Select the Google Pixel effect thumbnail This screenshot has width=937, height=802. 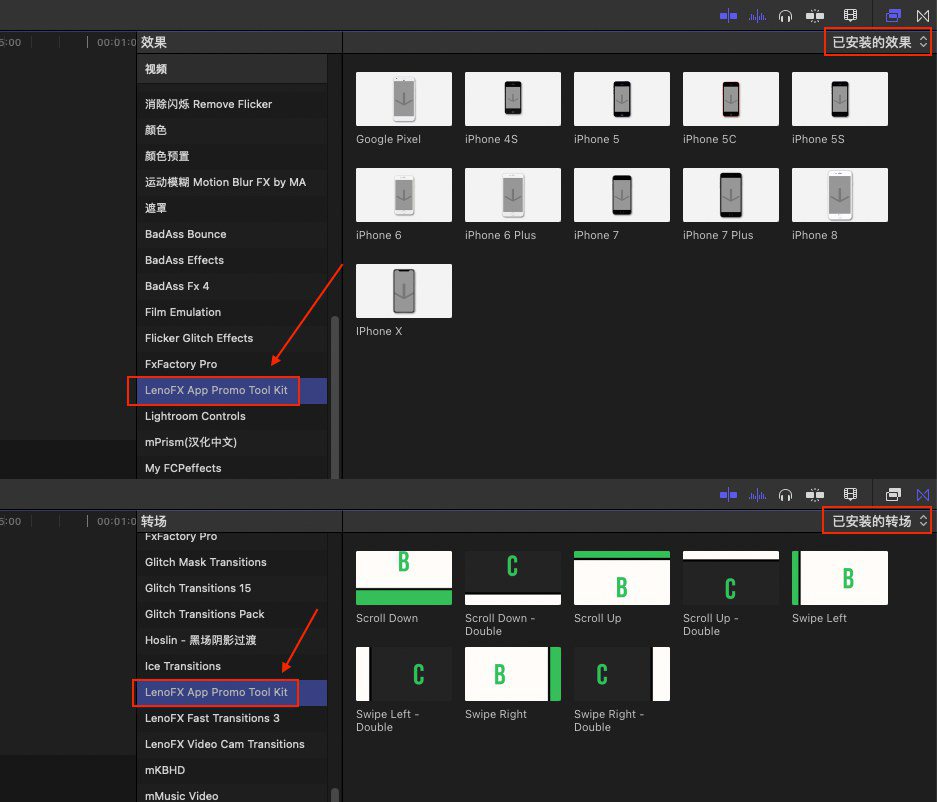(x=404, y=99)
